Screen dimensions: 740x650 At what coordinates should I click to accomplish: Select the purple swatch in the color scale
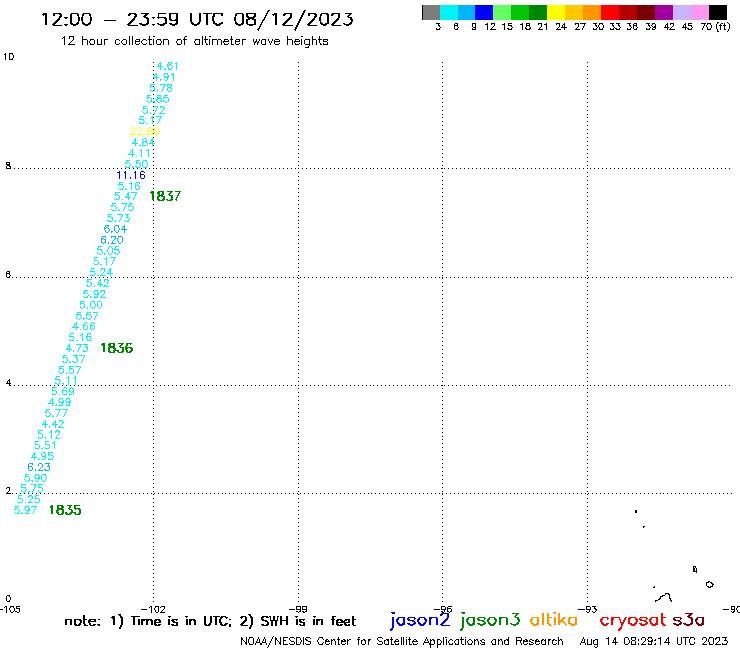point(664,12)
